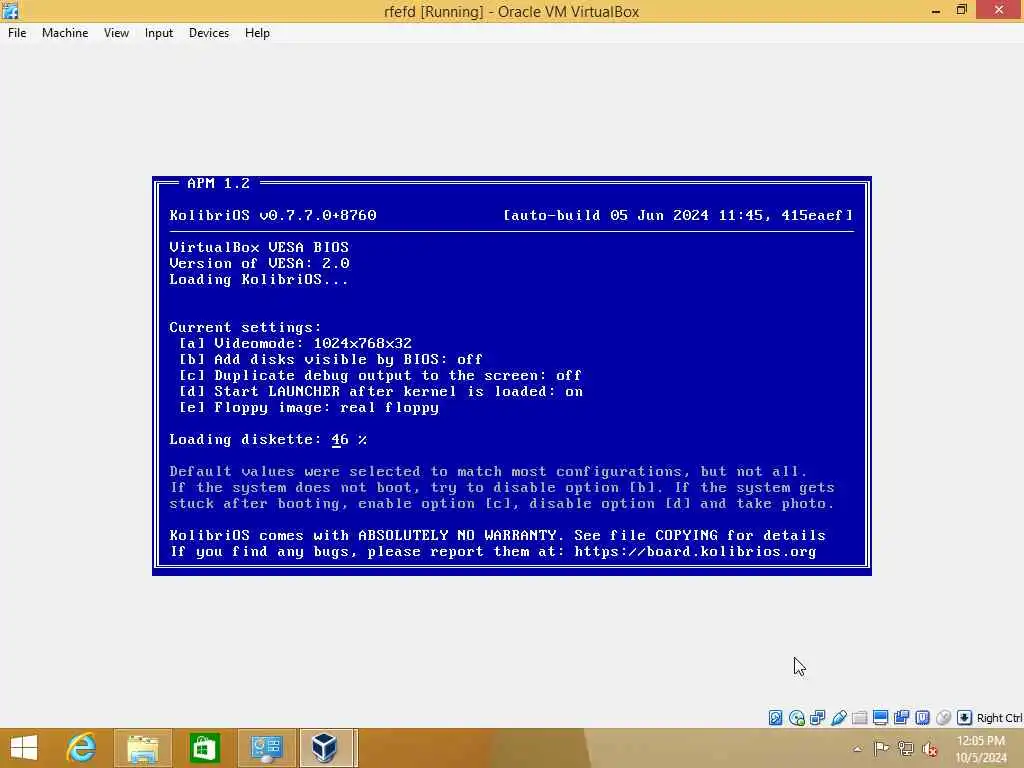
Task: Click the '[c] Duplicate debug output' line
Action: [x=380, y=376]
